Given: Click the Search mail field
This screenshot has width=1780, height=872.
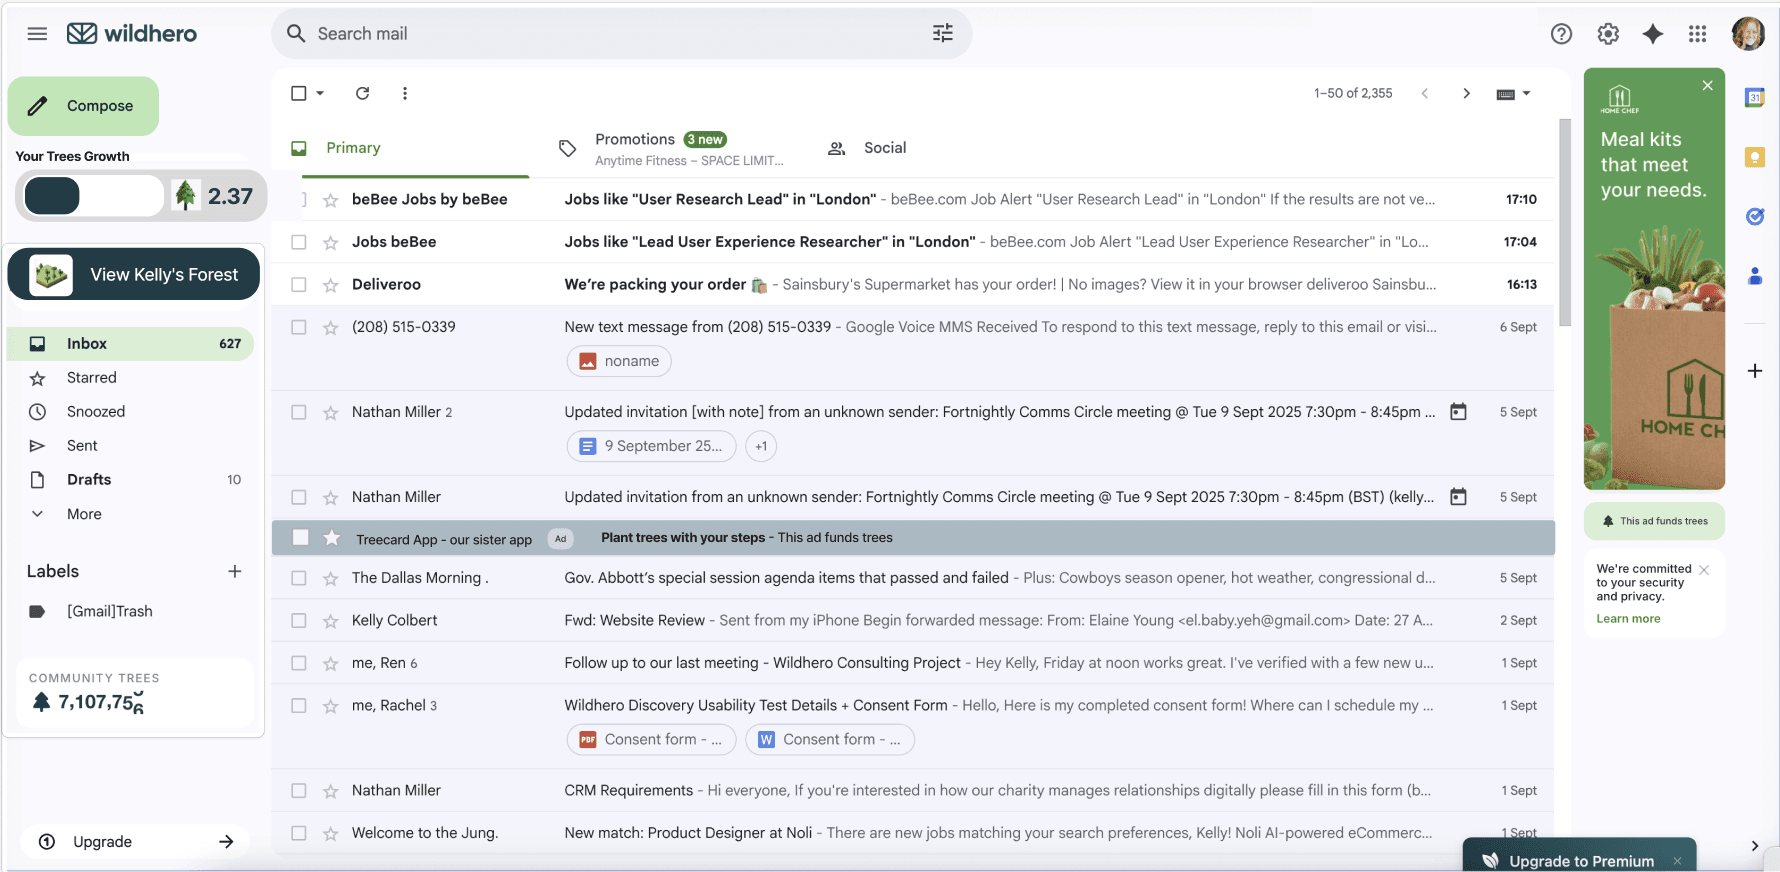Looking at the screenshot, I should click(620, 34).
